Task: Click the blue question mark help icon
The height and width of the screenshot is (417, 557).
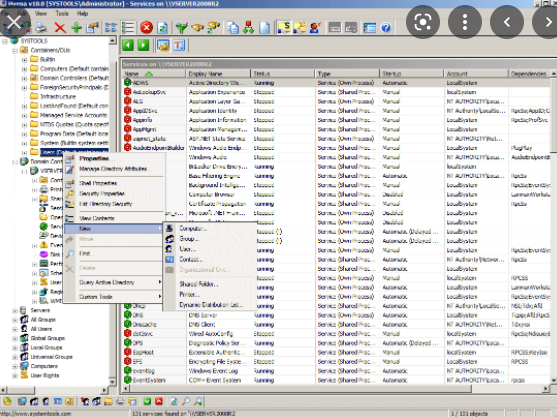Action: point(385,27)
